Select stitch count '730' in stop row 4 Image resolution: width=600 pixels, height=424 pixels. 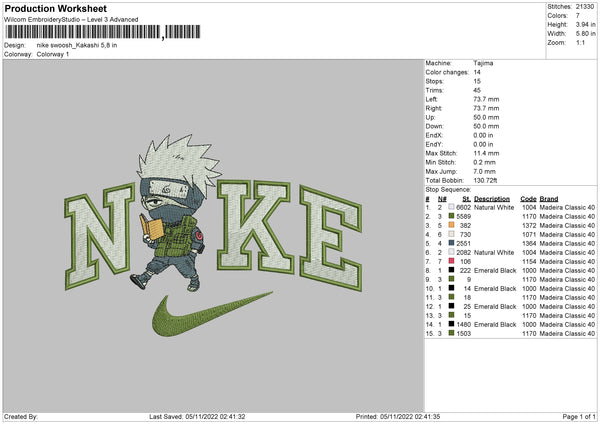(x=465, y=235)
